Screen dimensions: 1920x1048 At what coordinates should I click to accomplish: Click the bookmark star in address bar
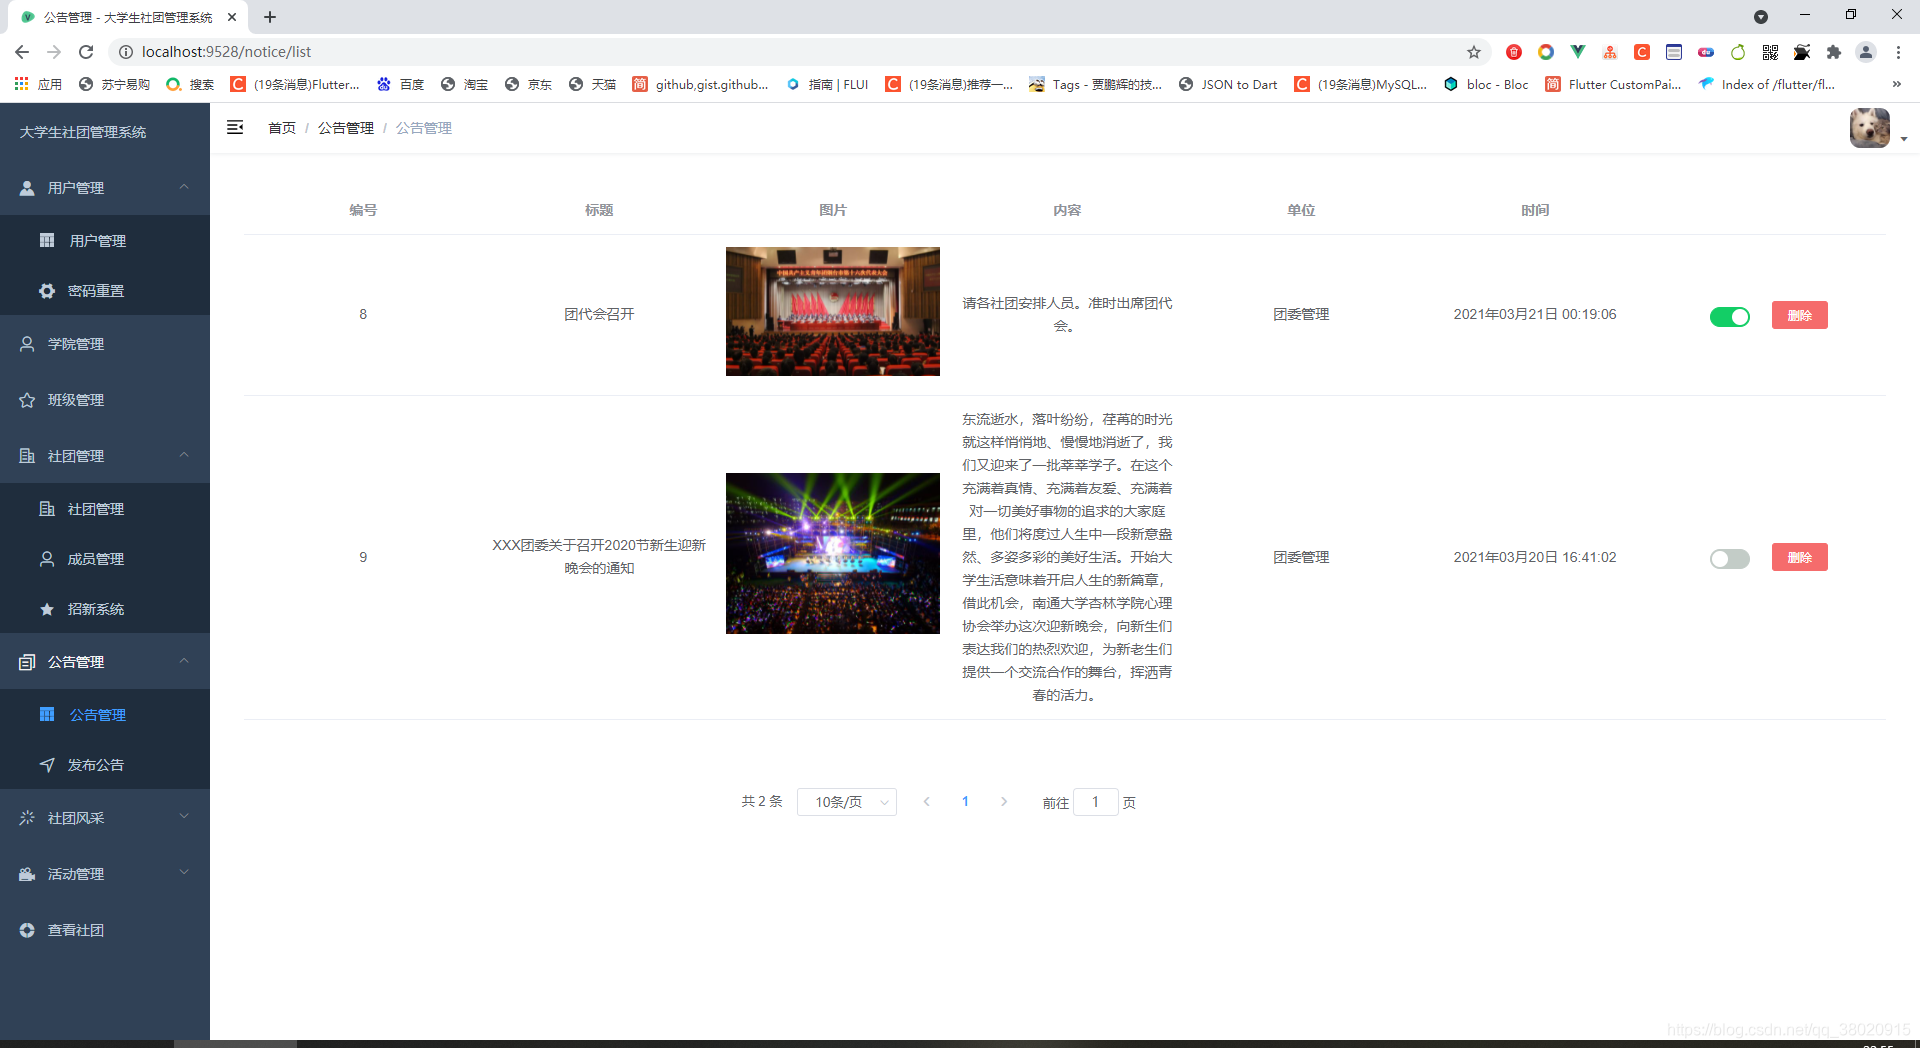[x=1473, y=51]
